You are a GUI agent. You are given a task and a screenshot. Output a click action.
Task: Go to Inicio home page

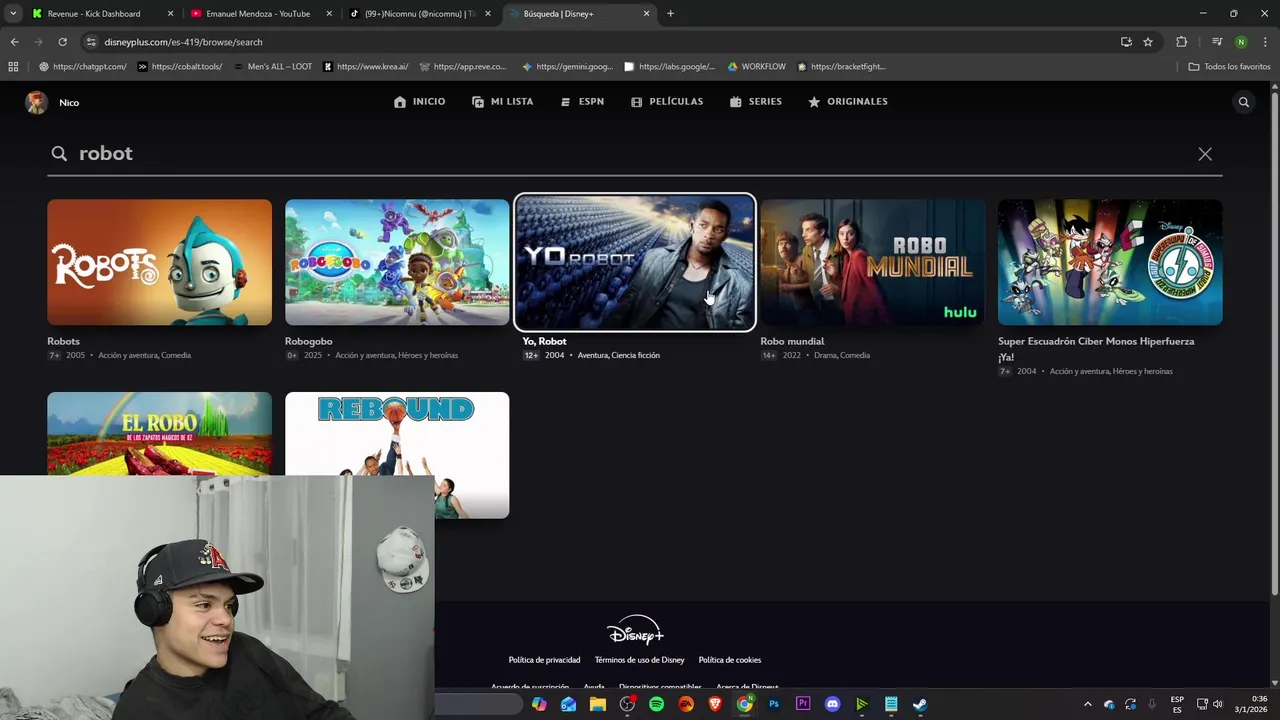419,102
